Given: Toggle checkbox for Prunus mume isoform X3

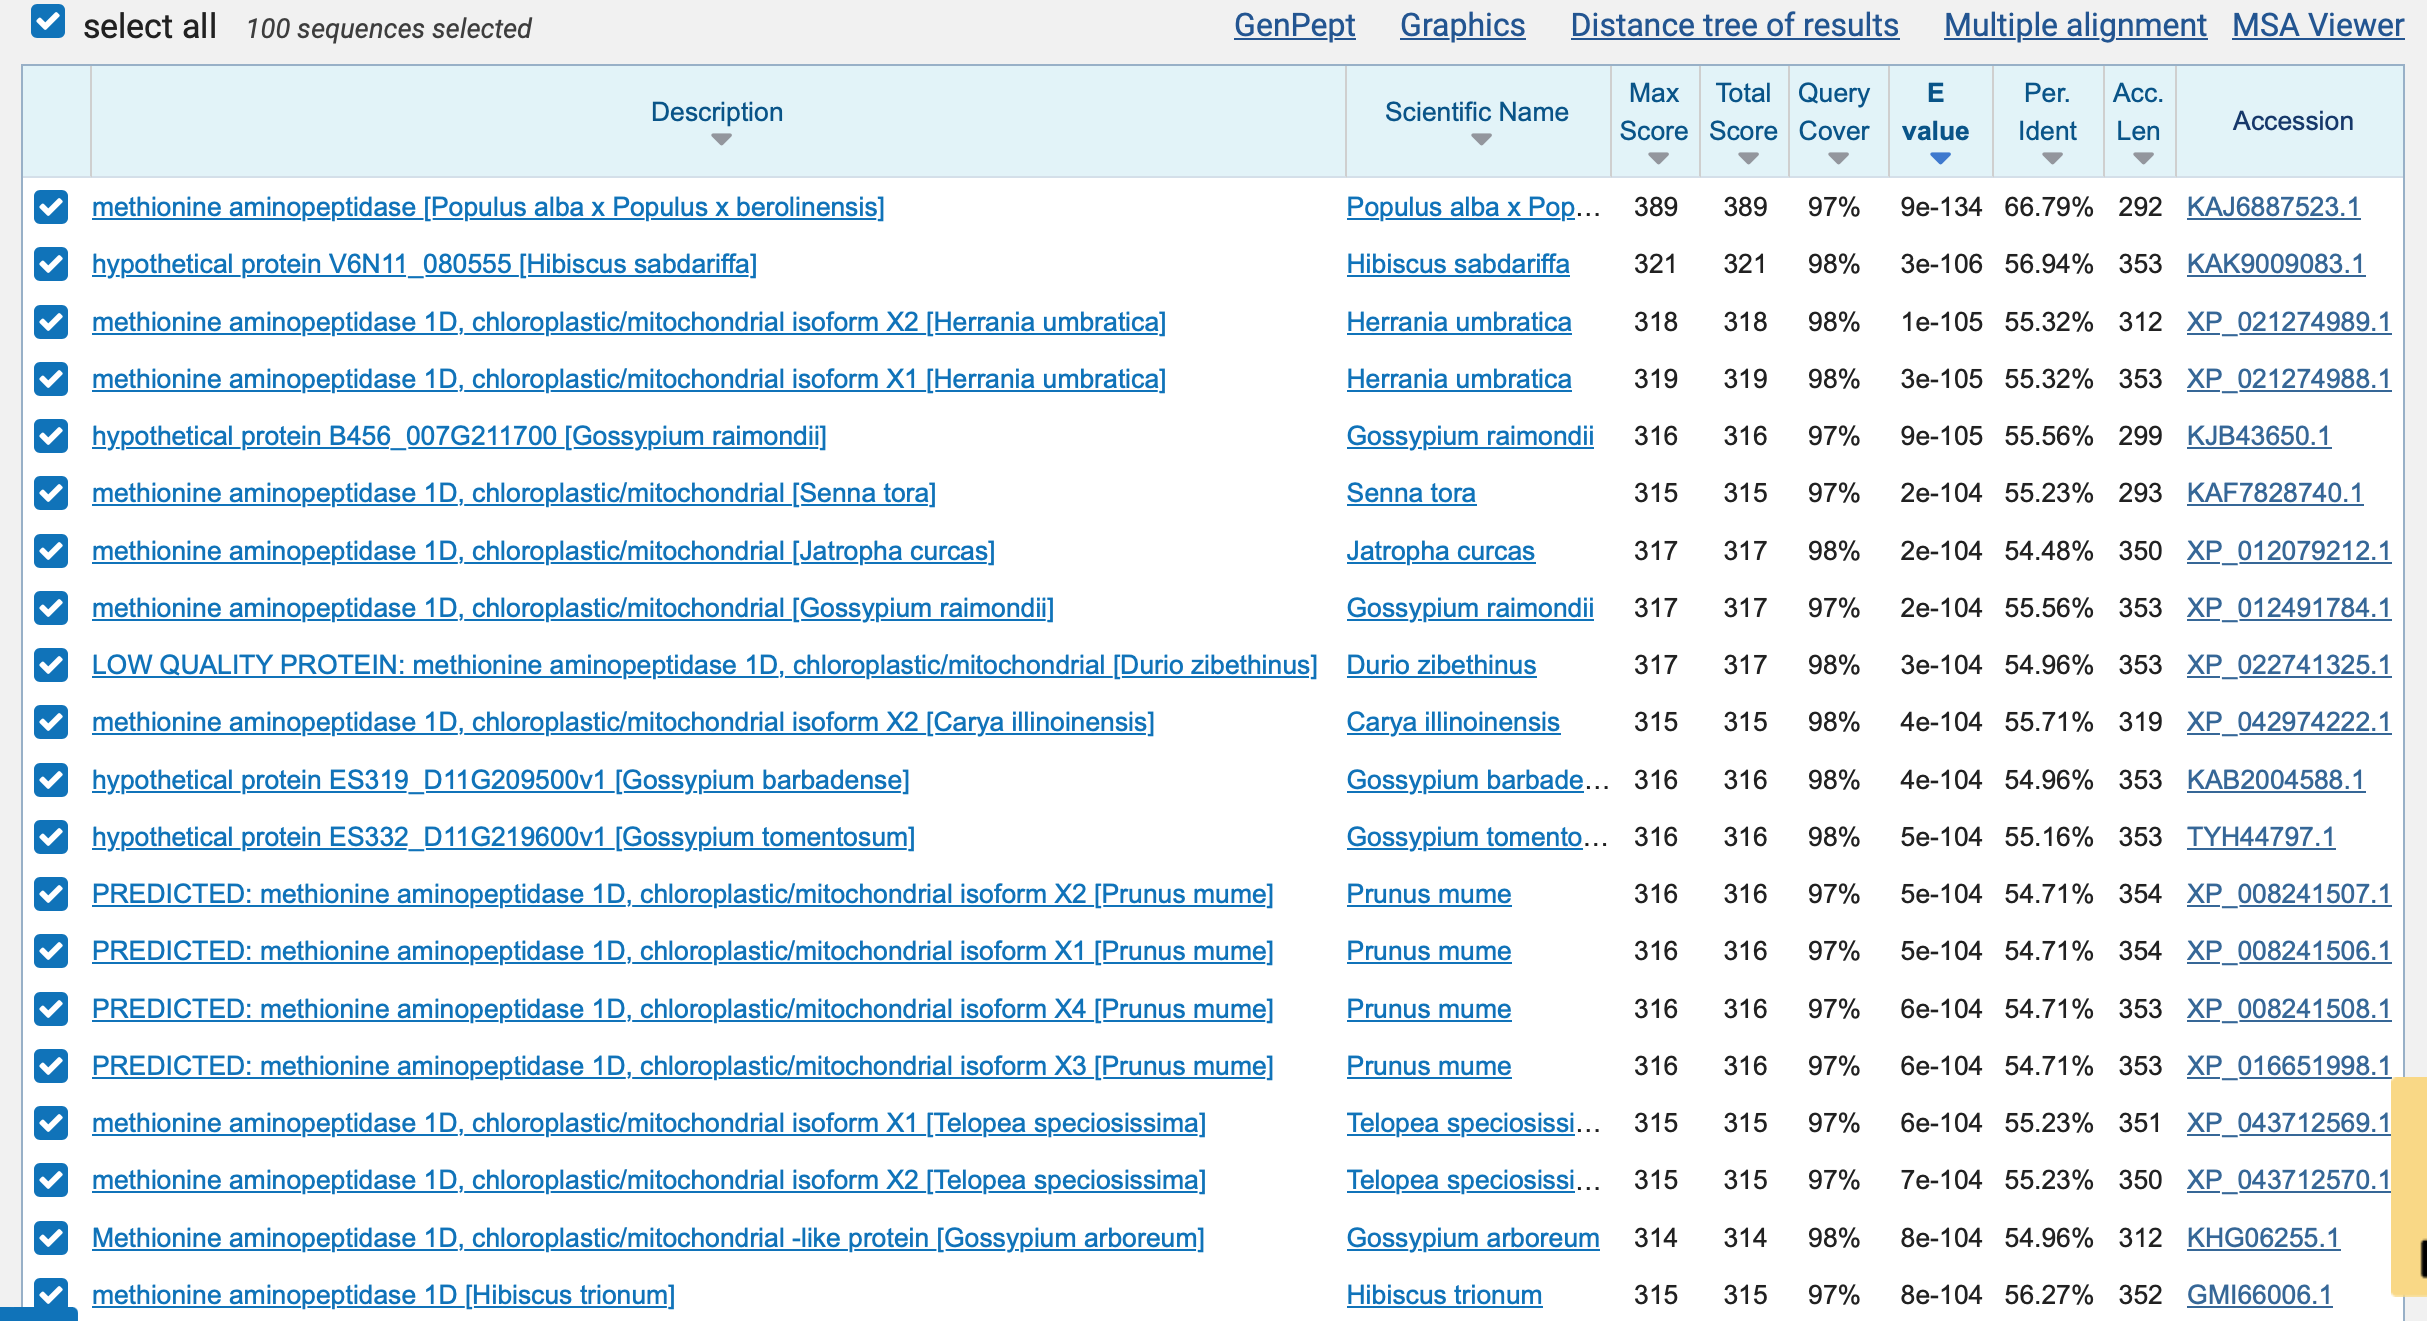Looking at the screenshot, I should click(x=51, y=1066).
